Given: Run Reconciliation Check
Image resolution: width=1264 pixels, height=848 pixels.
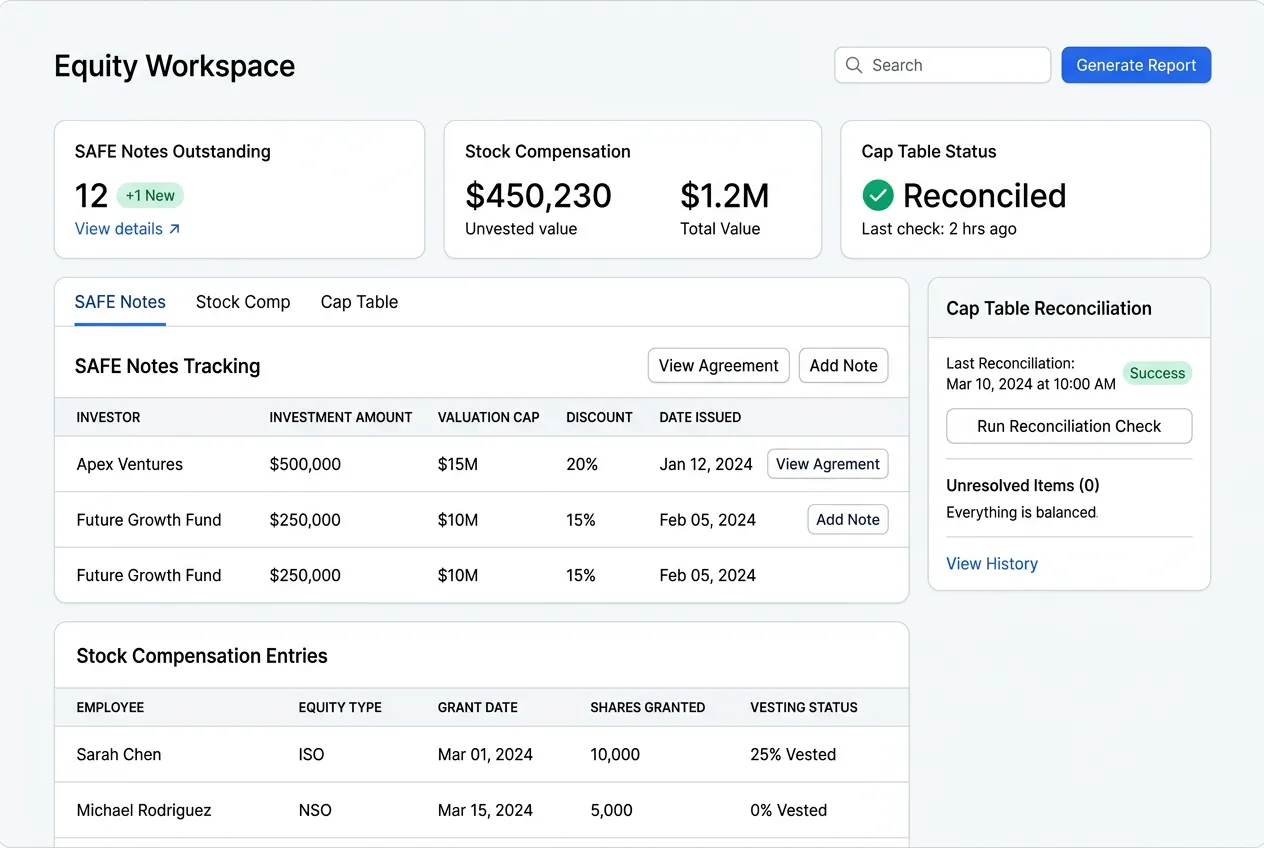Looking at the screenshot, I should click(x=1068, y=426).
